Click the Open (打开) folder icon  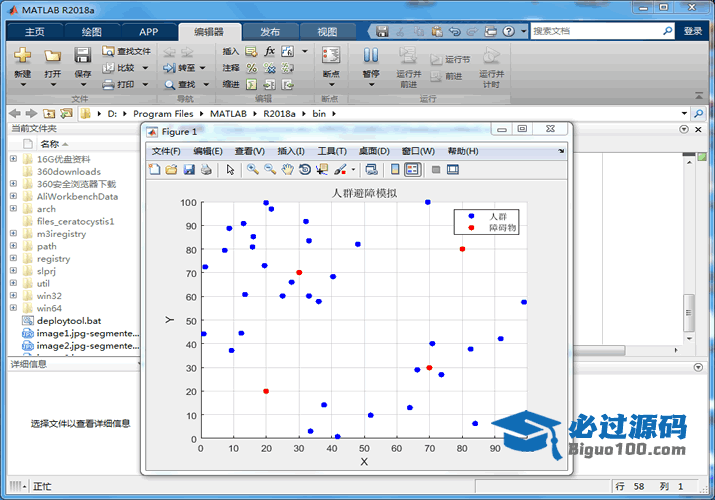tap(52, 56)
